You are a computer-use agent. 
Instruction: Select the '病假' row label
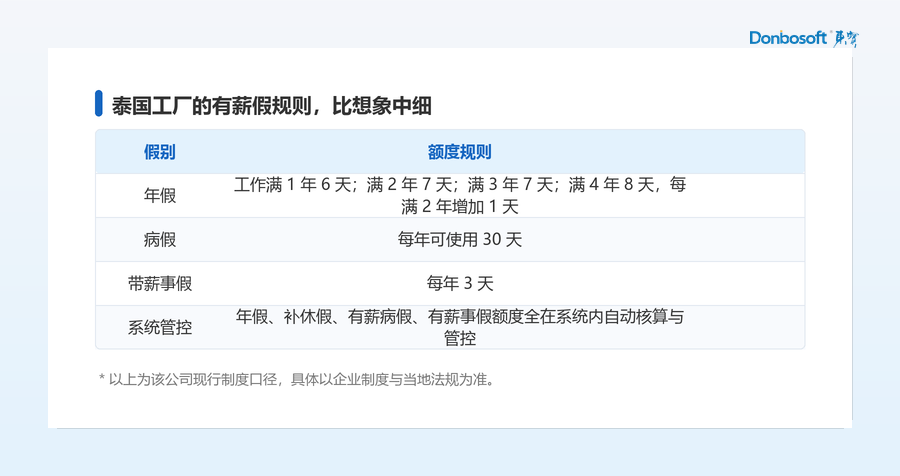(x=160, y=239)
